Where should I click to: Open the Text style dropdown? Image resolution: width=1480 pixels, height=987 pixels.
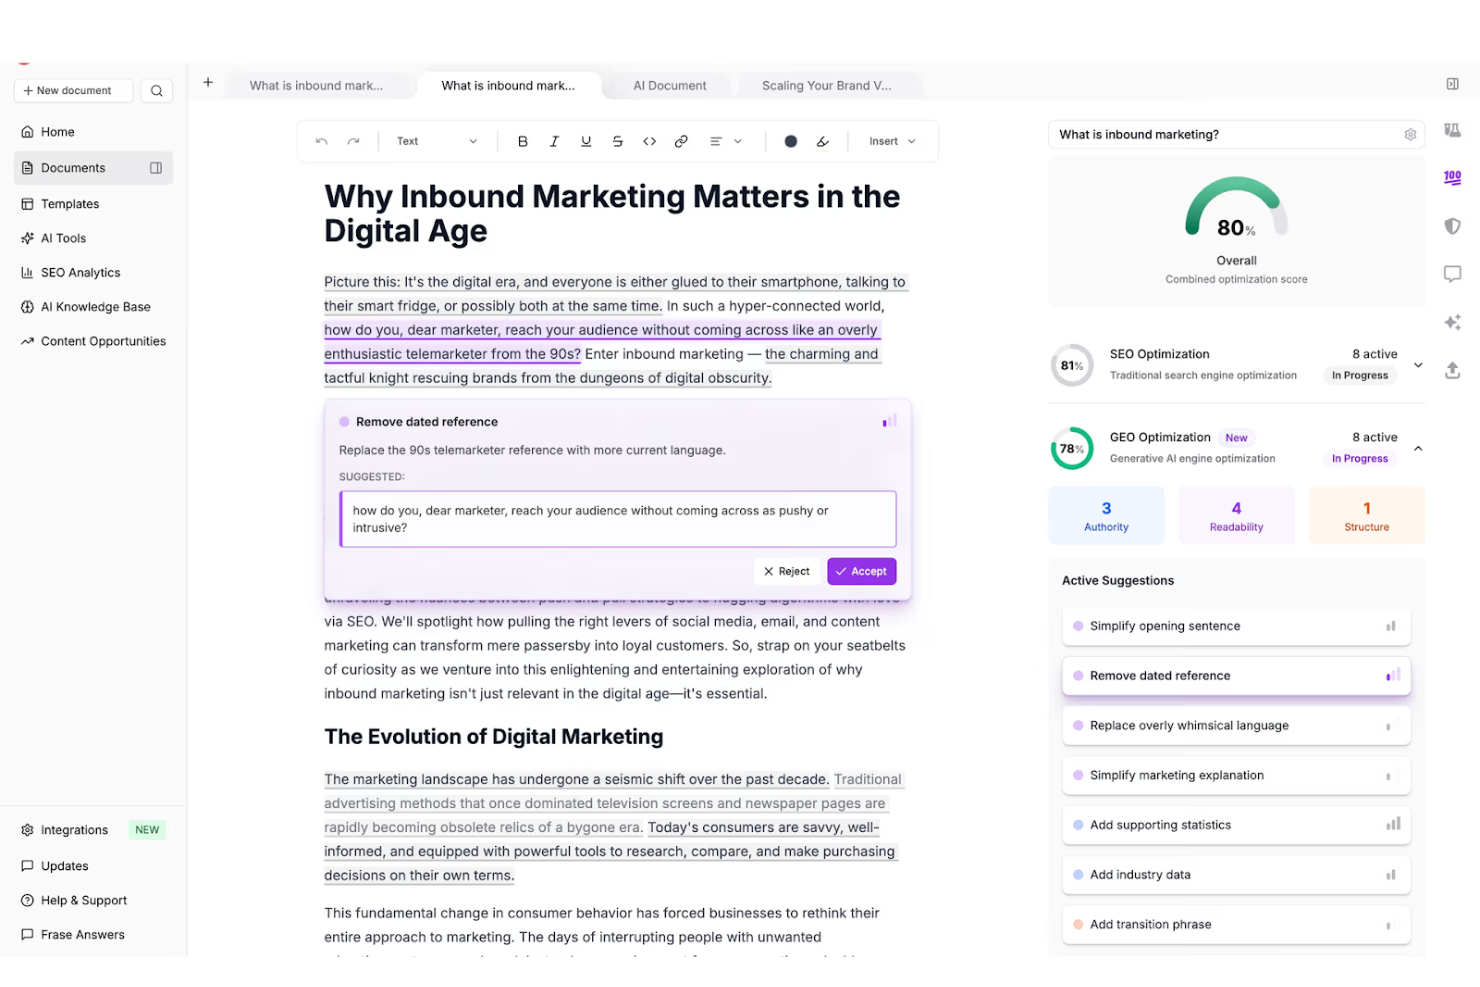(437, 142)
